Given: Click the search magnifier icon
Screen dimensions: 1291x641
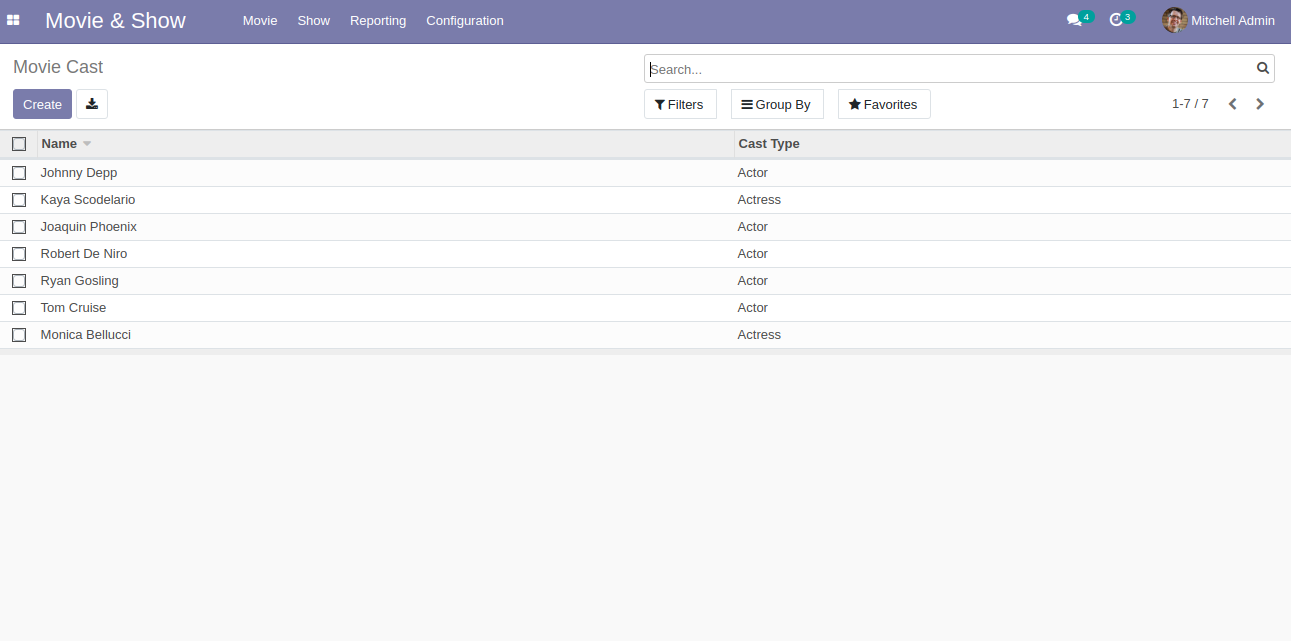Looking at the screenshot, I should 1263,69.
